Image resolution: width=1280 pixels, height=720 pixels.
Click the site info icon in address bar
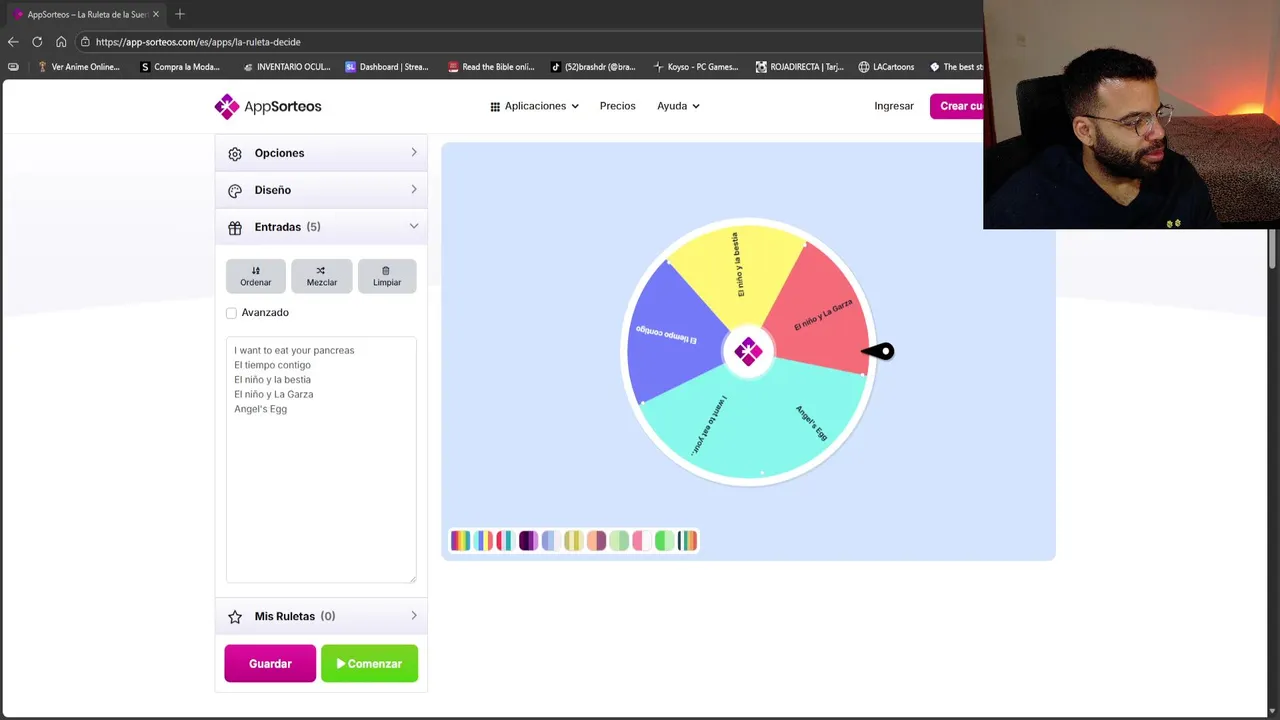(x=86, y=42)
